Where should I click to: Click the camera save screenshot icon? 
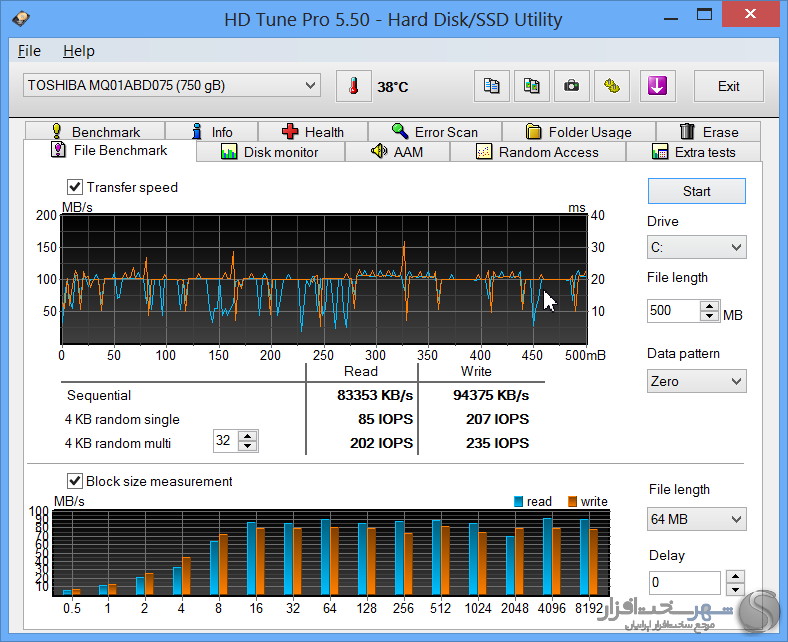571,86
